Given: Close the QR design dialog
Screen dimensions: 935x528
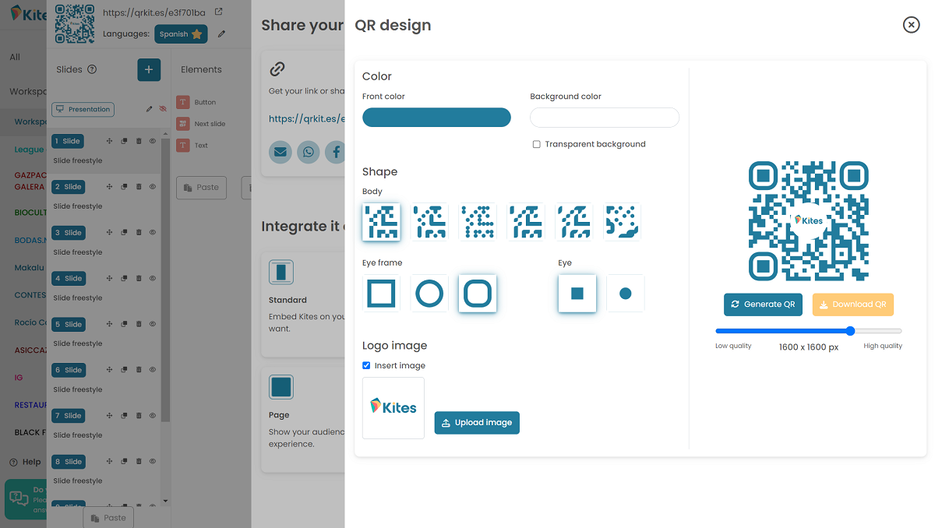Looking at the screenshot, I should point(910,25).
